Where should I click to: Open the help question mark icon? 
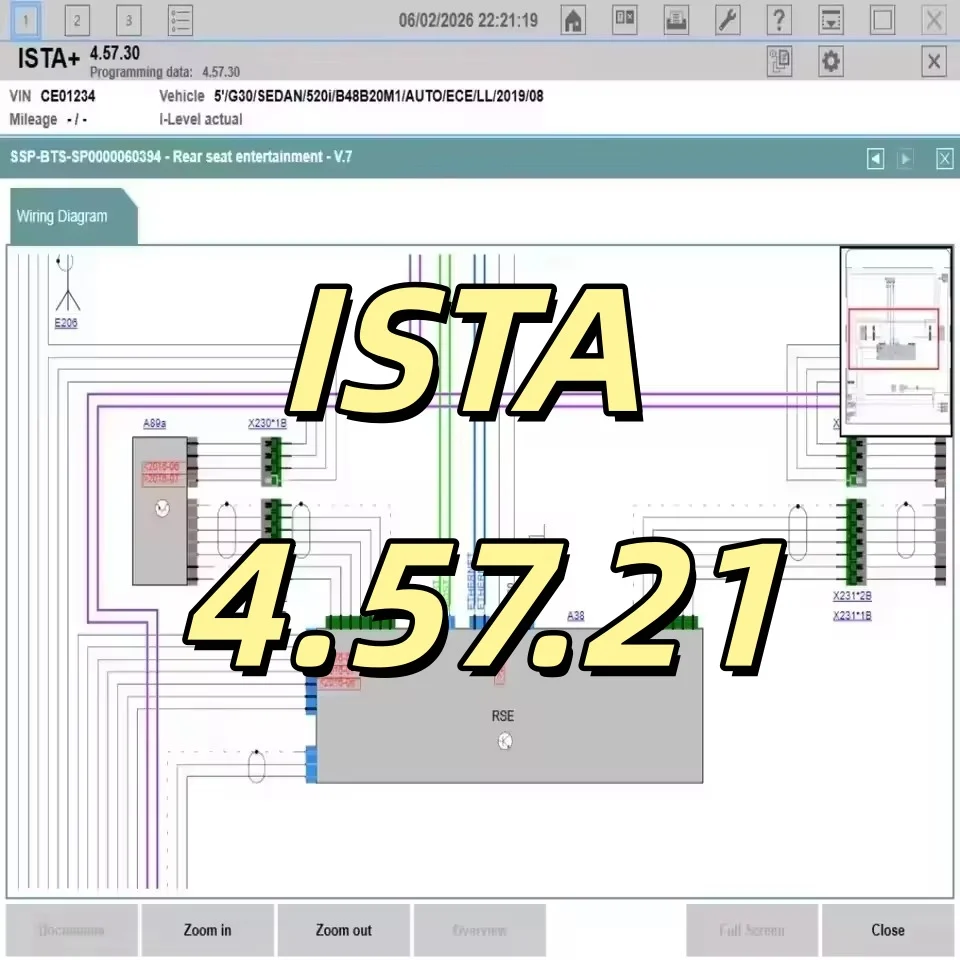[779, 20]
